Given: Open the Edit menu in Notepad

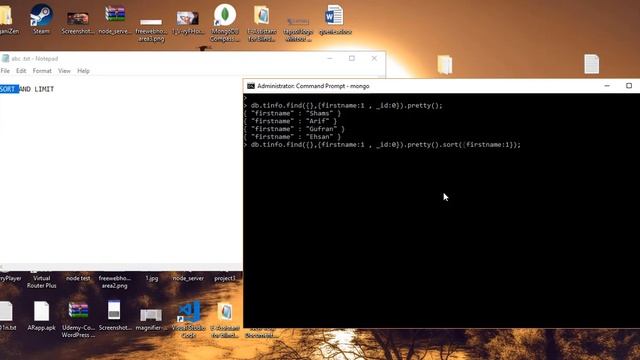Looking at the screenshot, I should (x=21, y=71).
